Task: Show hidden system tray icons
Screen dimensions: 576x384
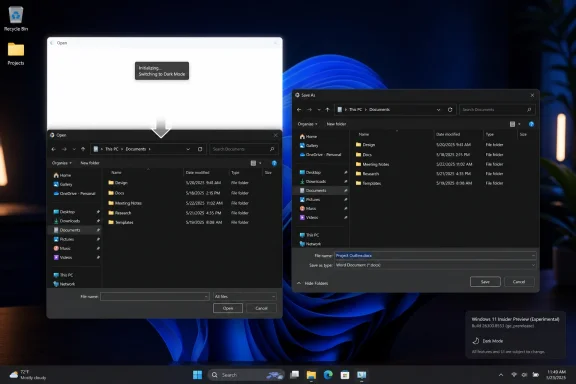Action: tap(501, 375)
